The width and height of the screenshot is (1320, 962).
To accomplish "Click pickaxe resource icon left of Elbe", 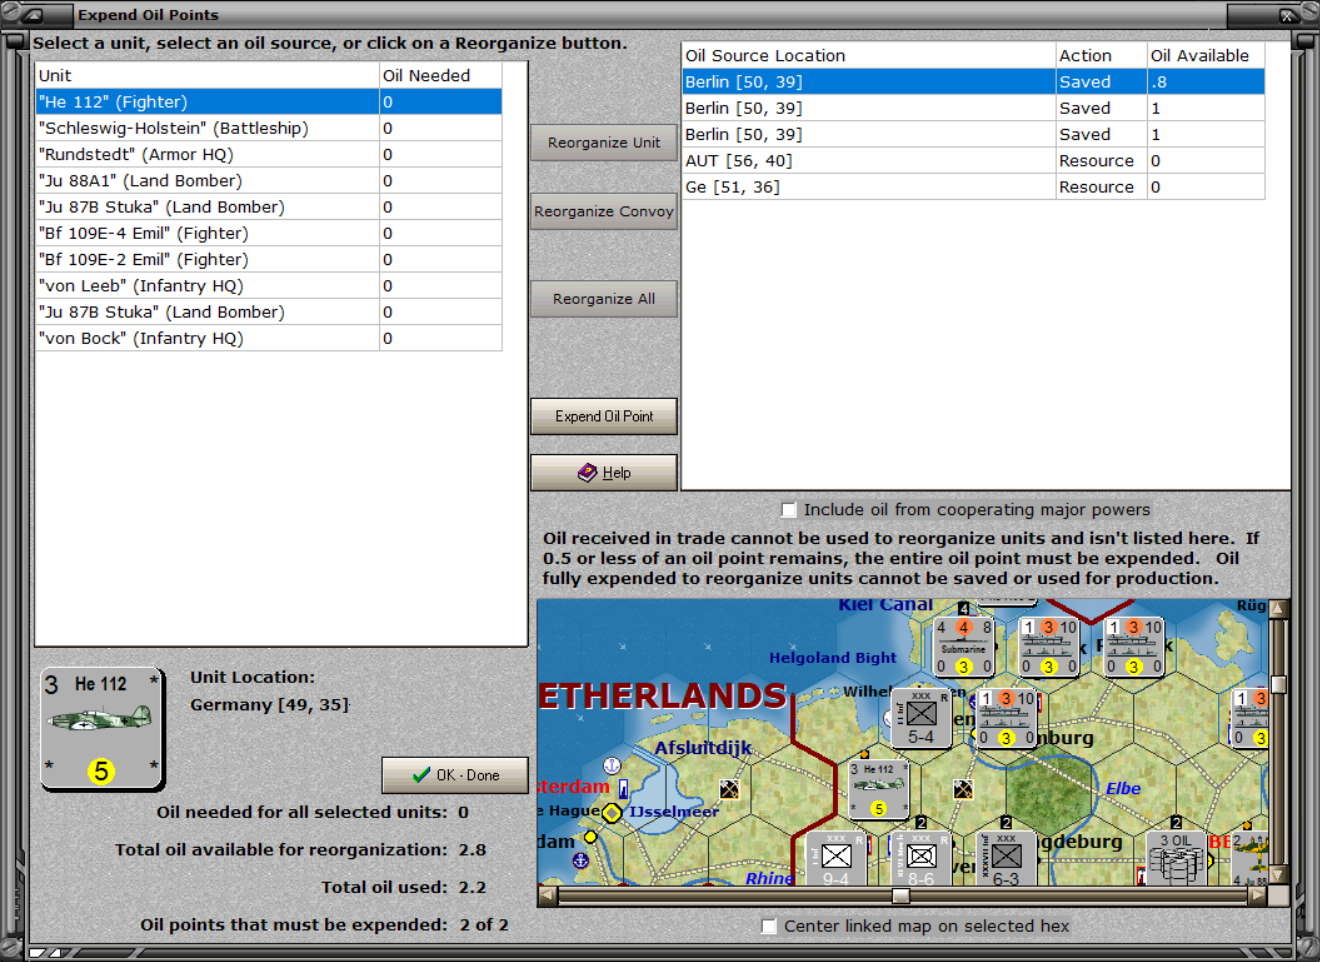I will 963,790.
